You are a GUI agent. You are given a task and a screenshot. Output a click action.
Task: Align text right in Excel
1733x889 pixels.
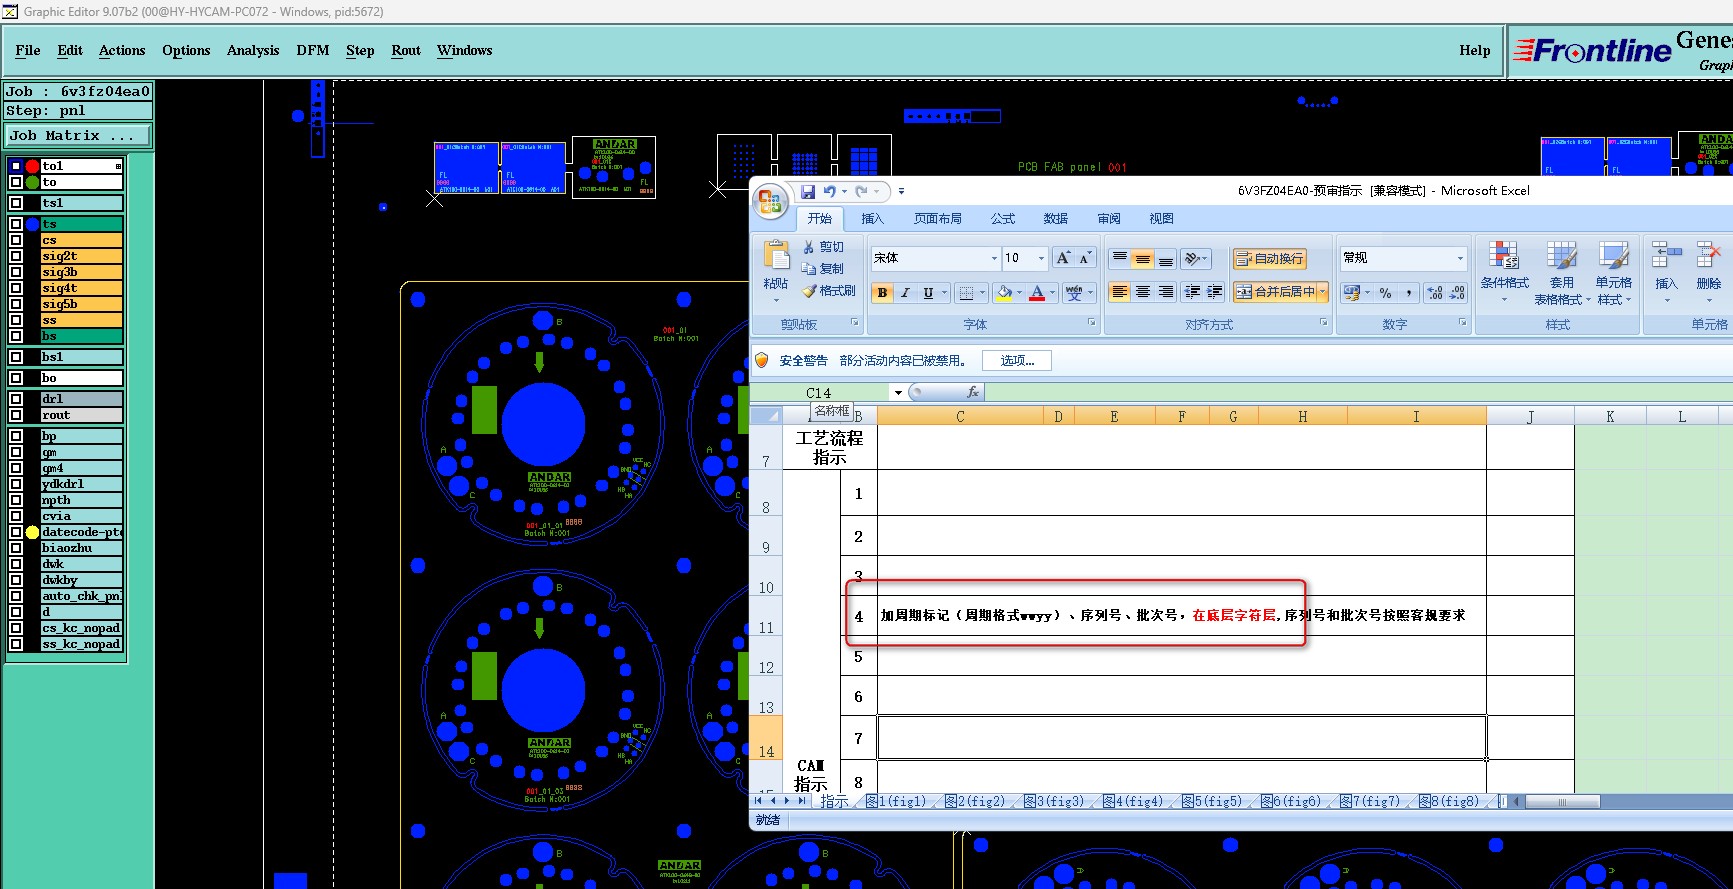coord(1165,292)
